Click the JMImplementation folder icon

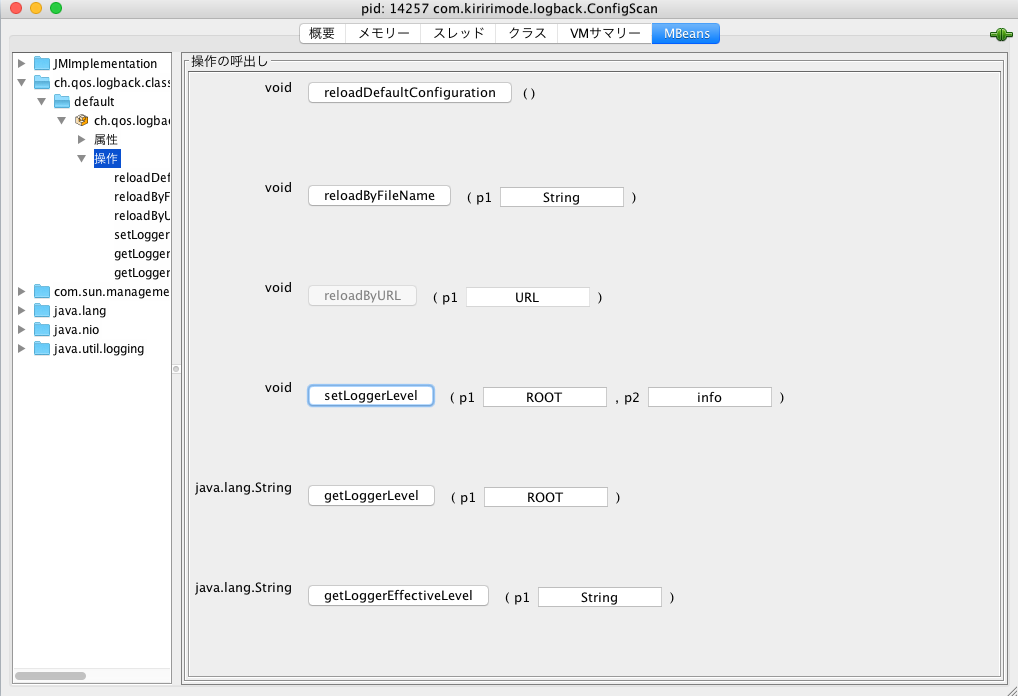pyautogui.click(x=42, y=63)
